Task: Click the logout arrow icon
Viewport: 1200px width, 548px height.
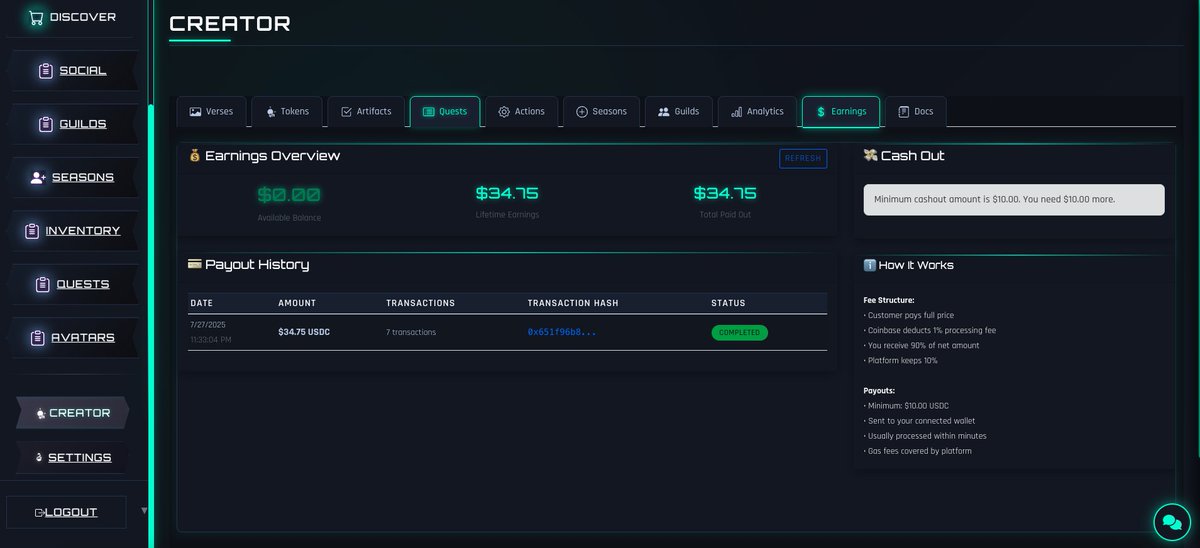Action: coord(40,513)
